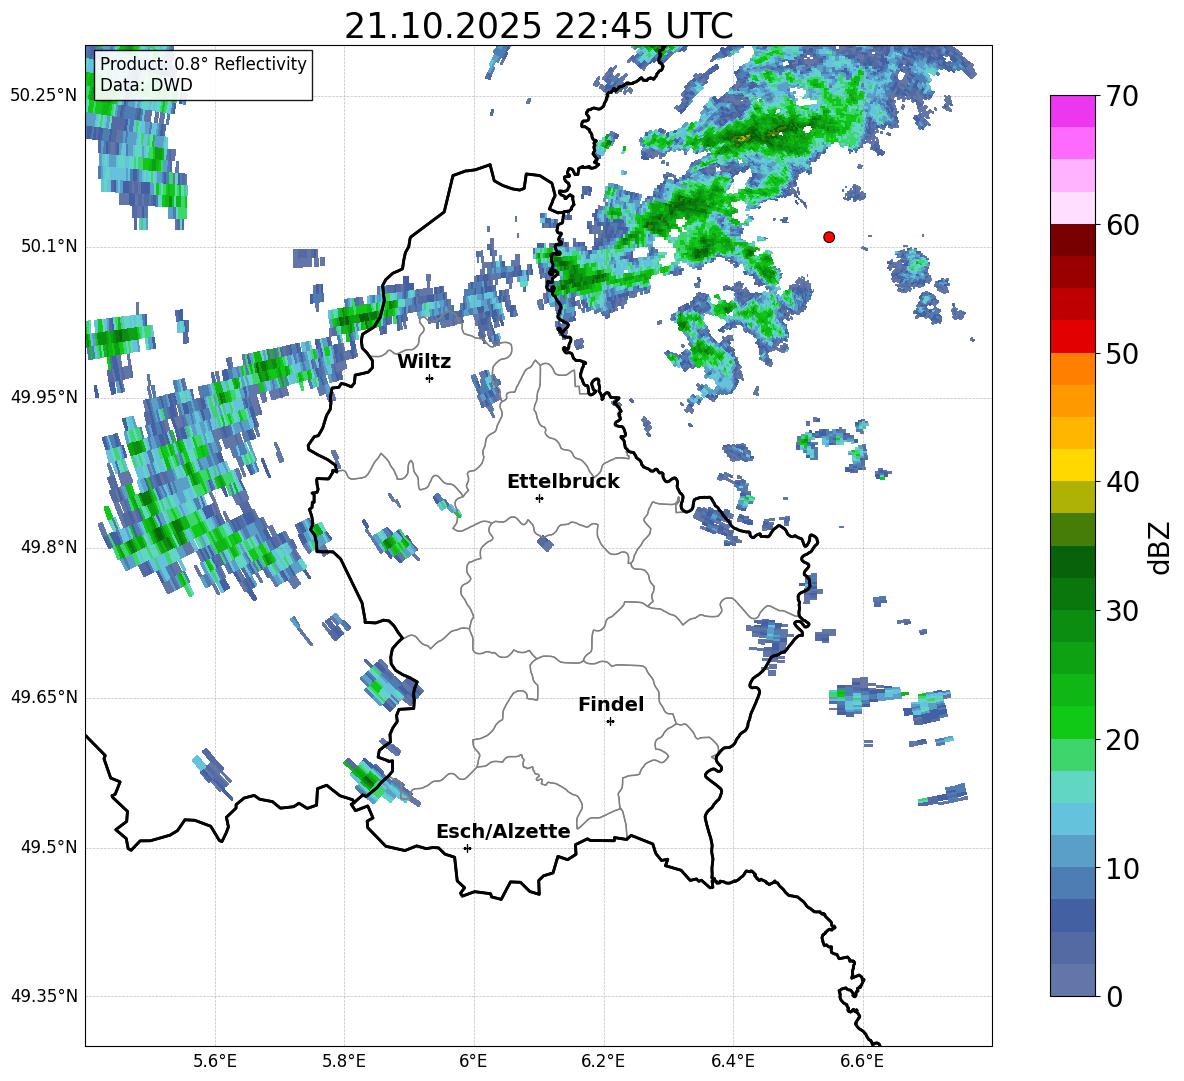
Task: Click the 70 label on the colorbar
Action: [x=1121, y=97]
